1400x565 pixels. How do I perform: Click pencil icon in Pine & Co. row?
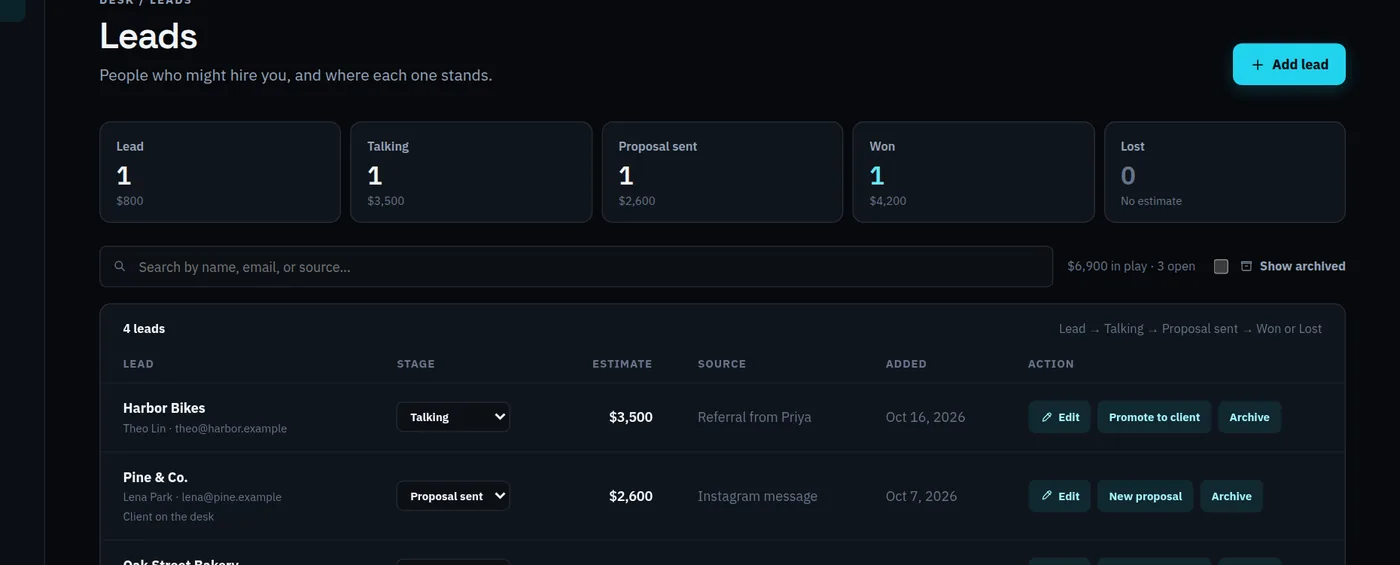click(1047, 495)
